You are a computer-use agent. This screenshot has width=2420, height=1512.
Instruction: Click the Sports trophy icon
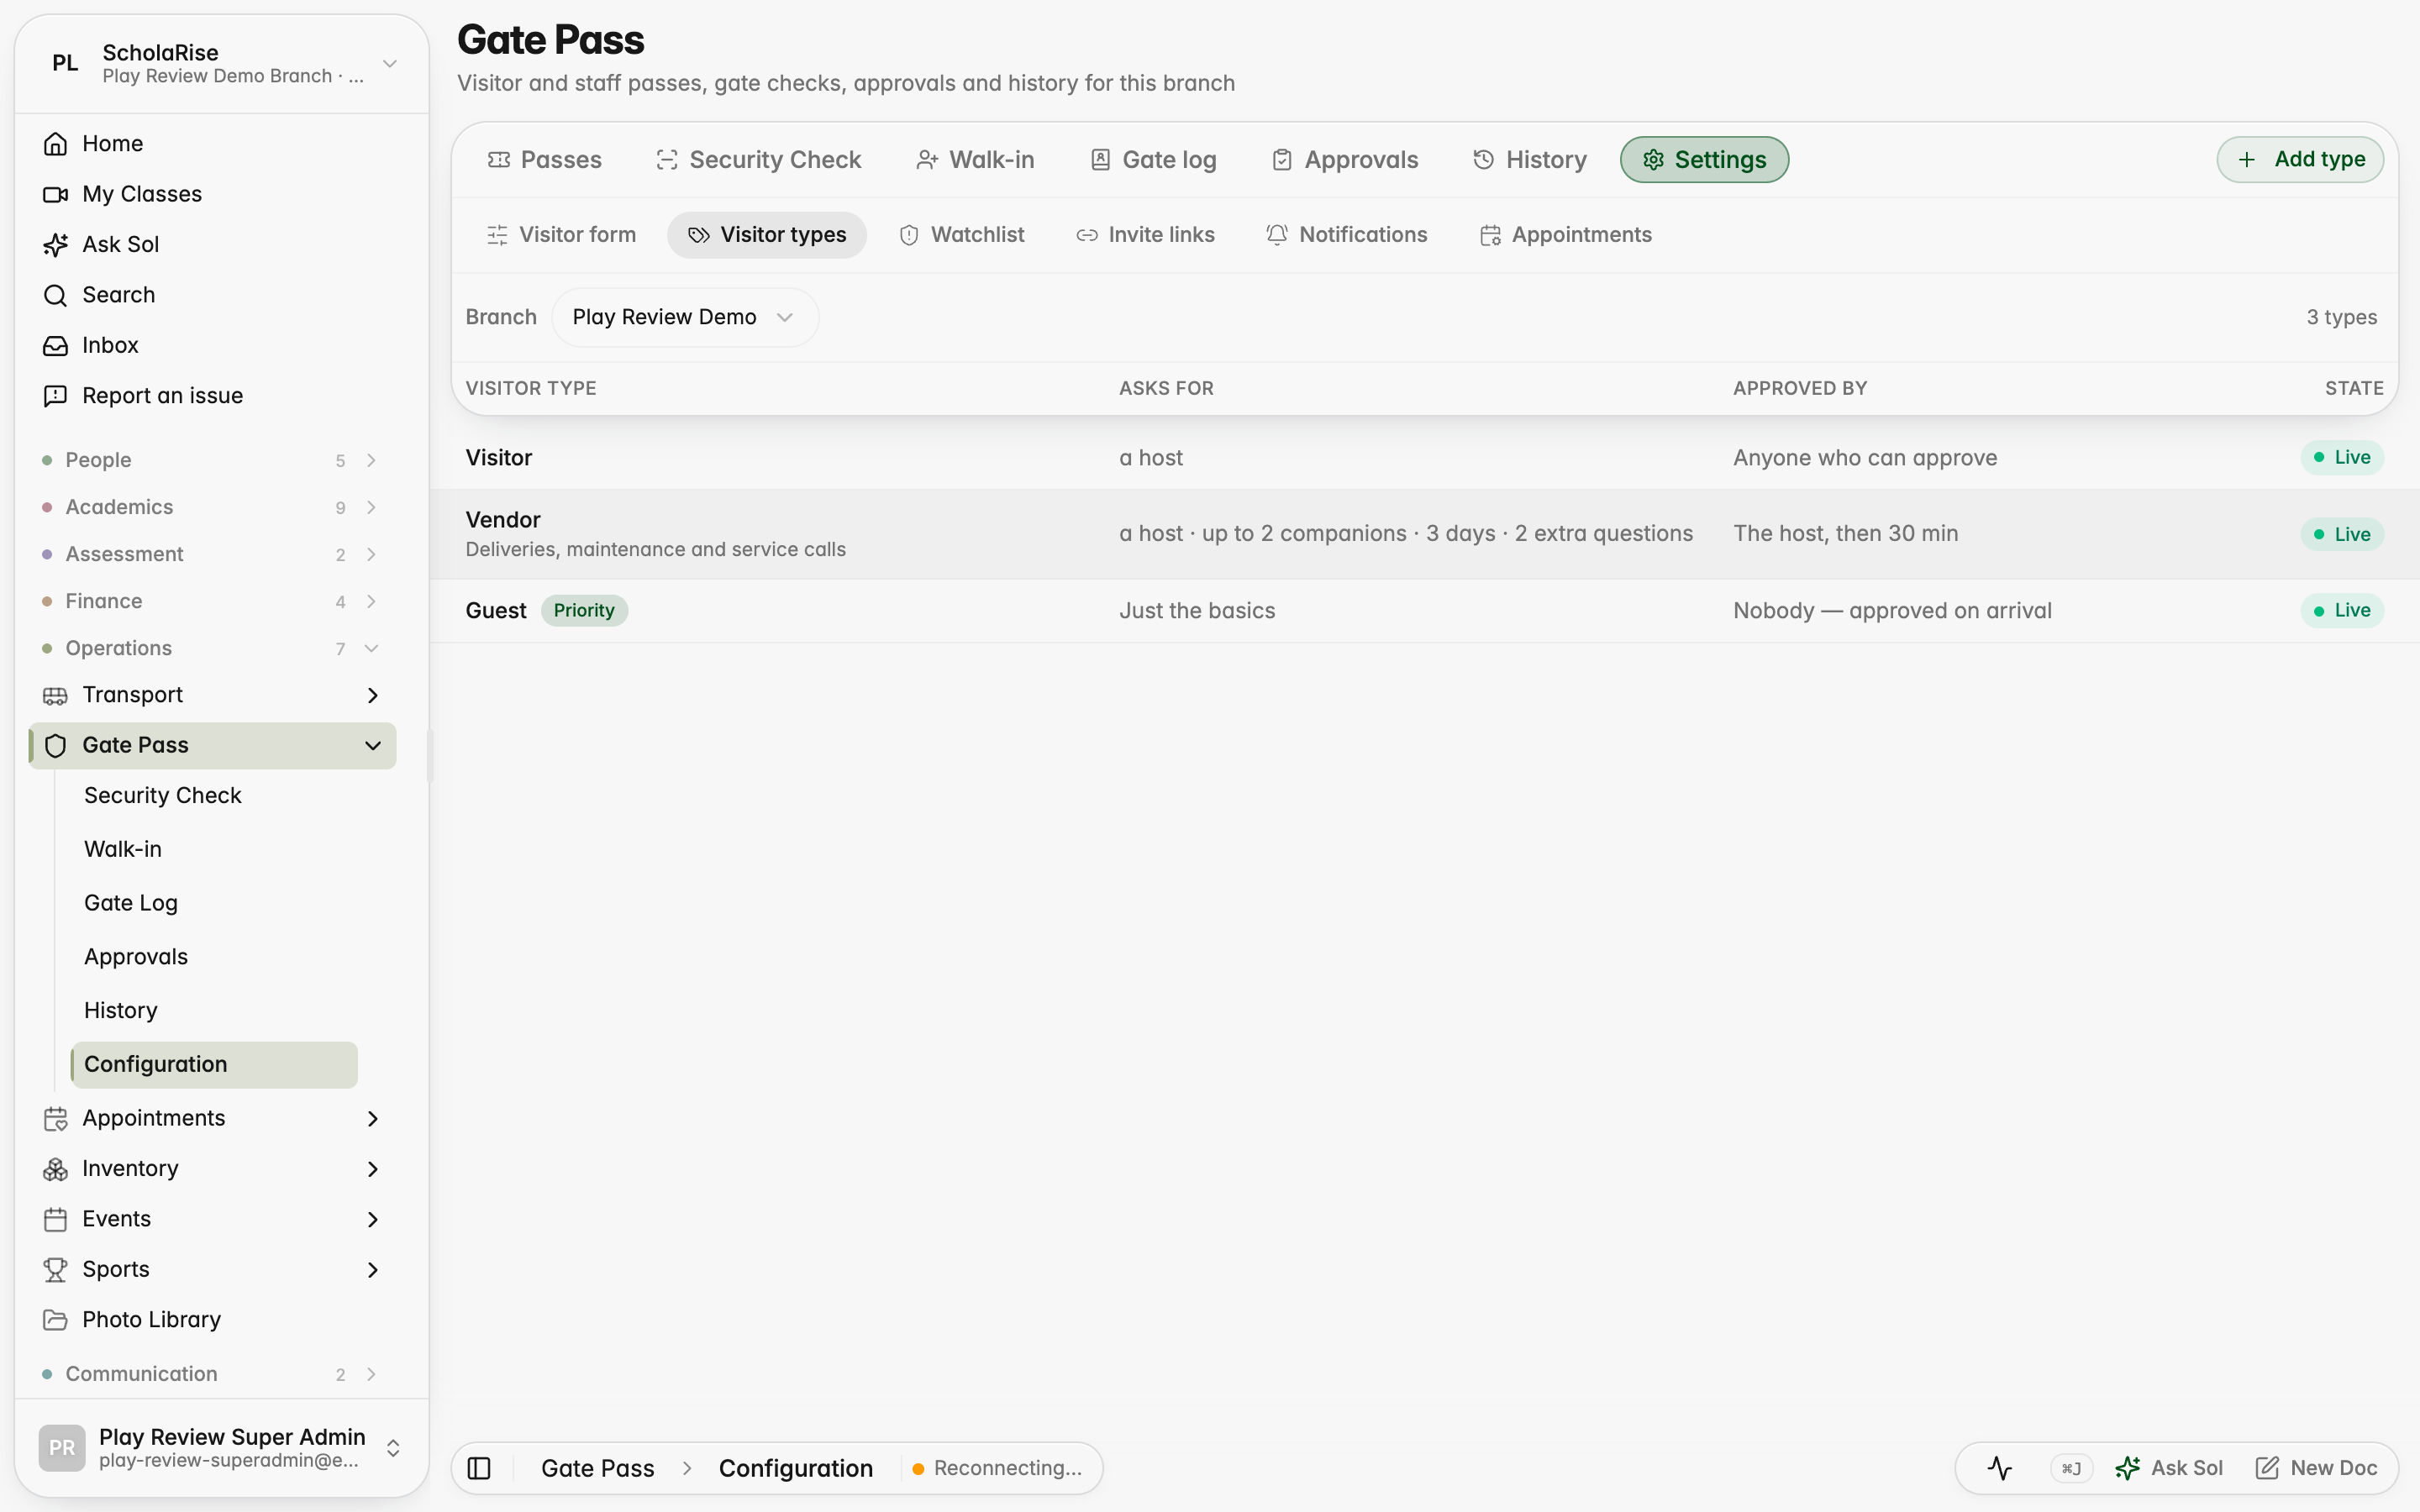point(55,1270)
